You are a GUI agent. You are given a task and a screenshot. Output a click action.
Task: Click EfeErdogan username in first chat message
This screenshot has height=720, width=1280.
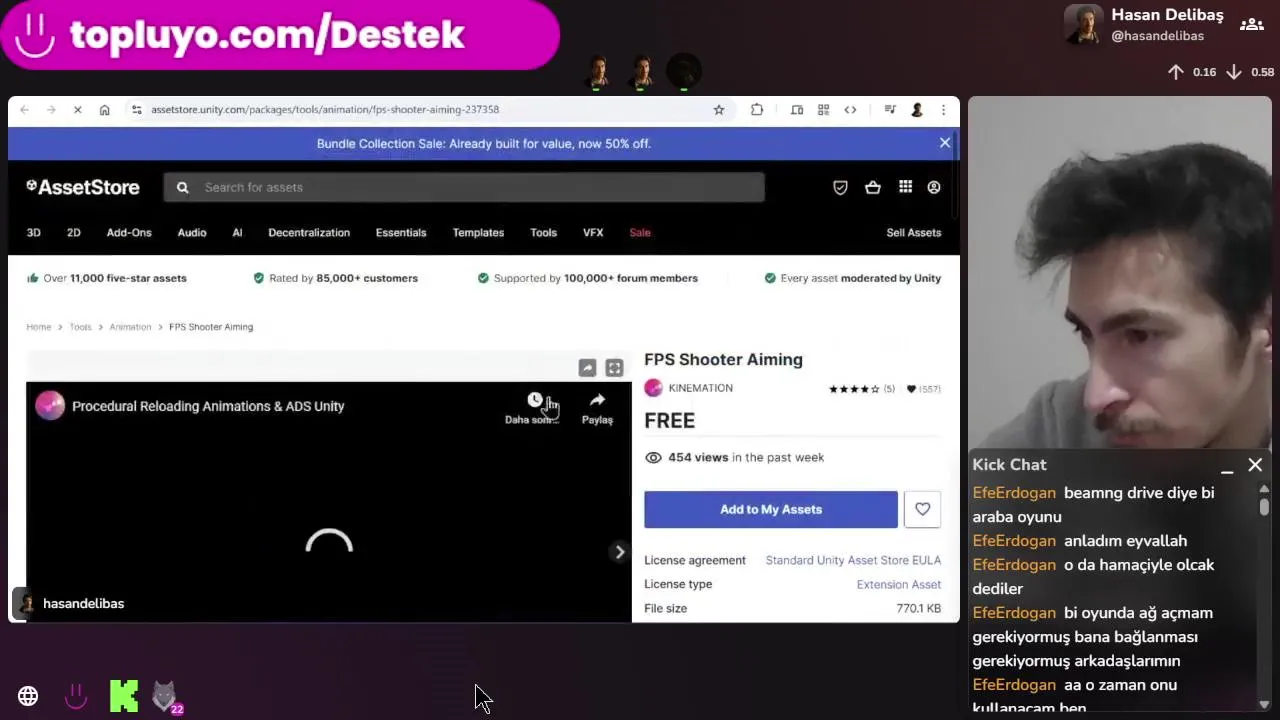(x=1014, y=493)
